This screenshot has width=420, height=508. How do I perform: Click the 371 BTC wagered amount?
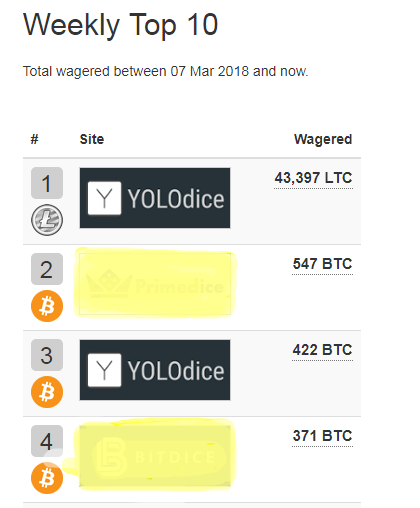click(322, 436)
